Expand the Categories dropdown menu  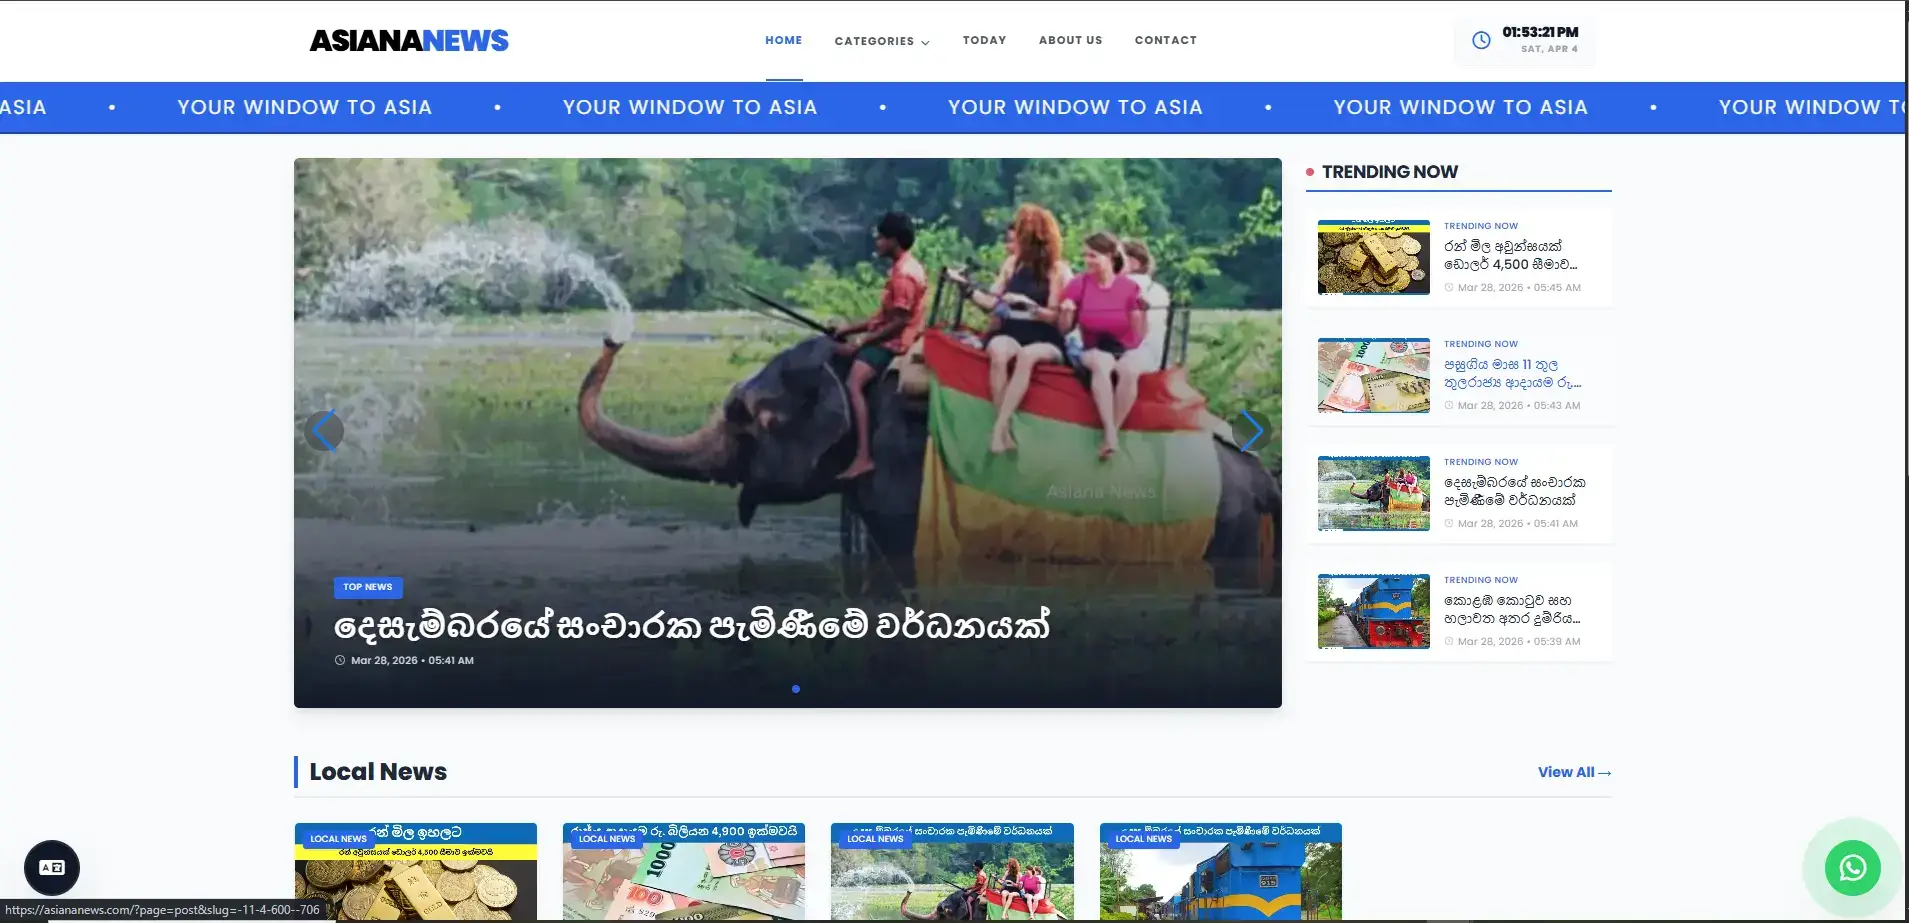881,41
